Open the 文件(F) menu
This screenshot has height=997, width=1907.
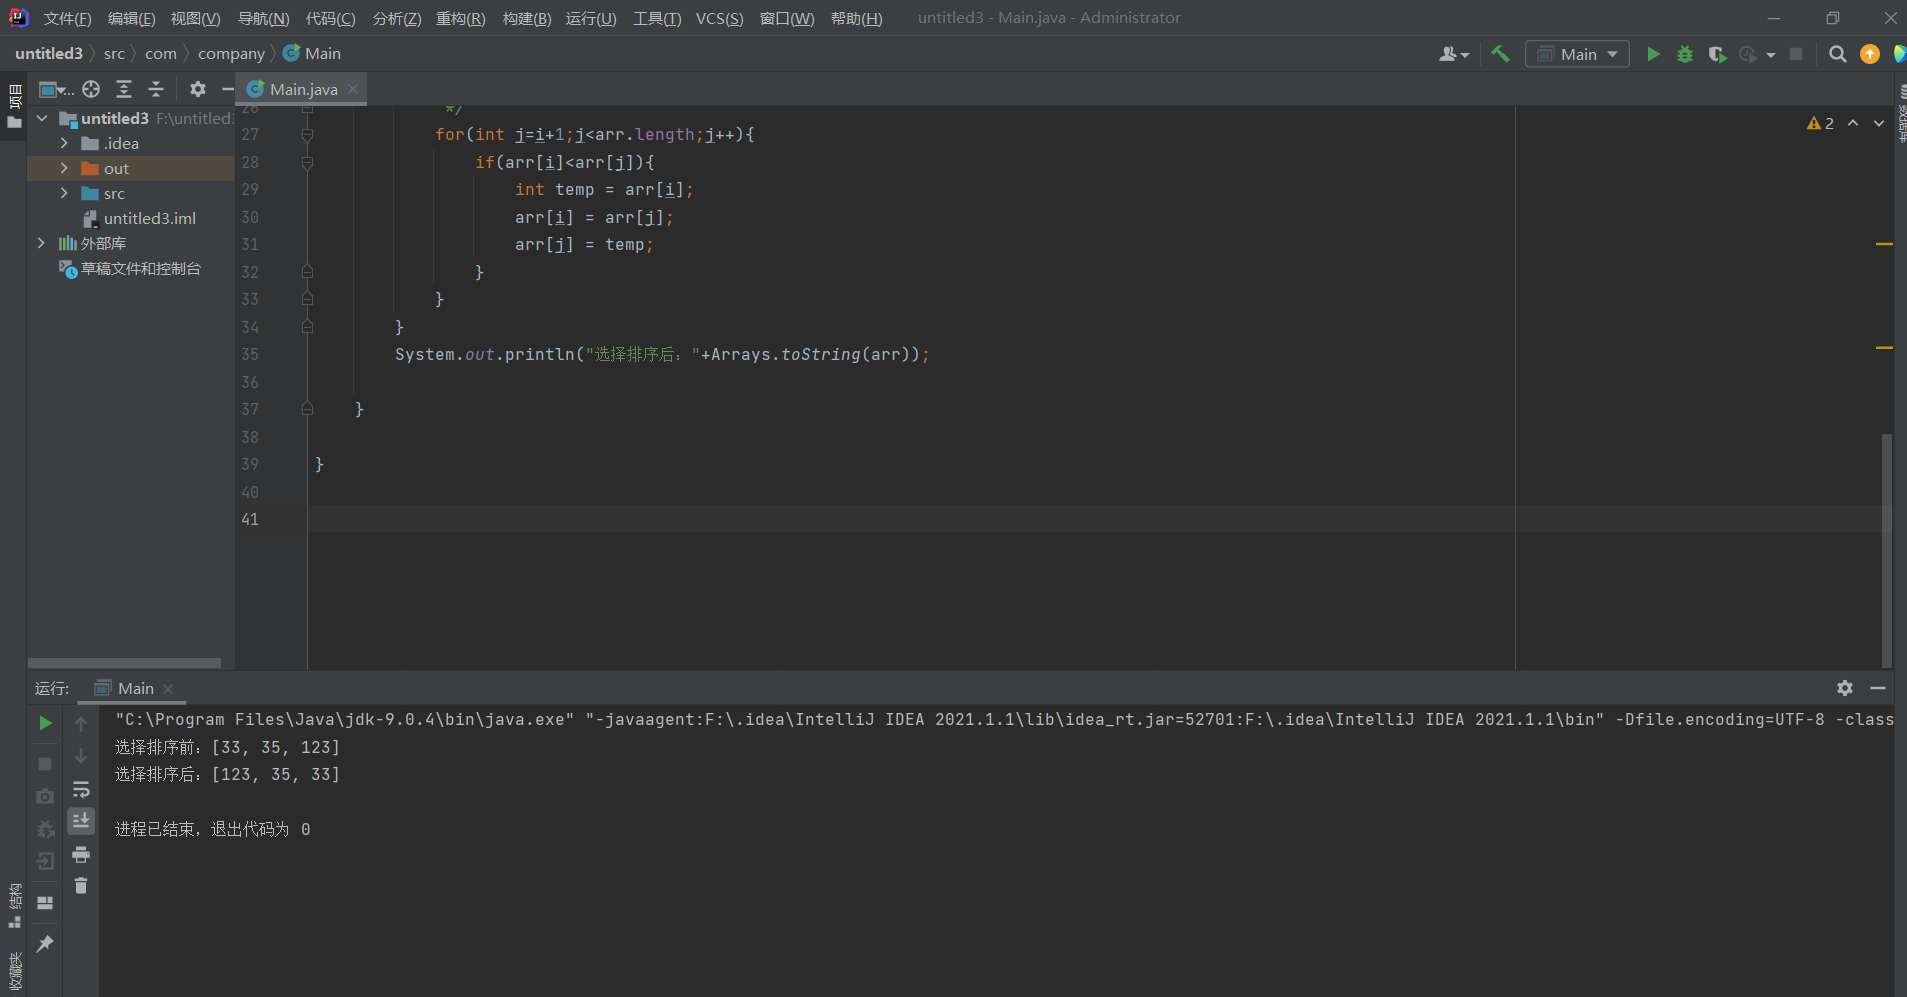click(68, 18)
